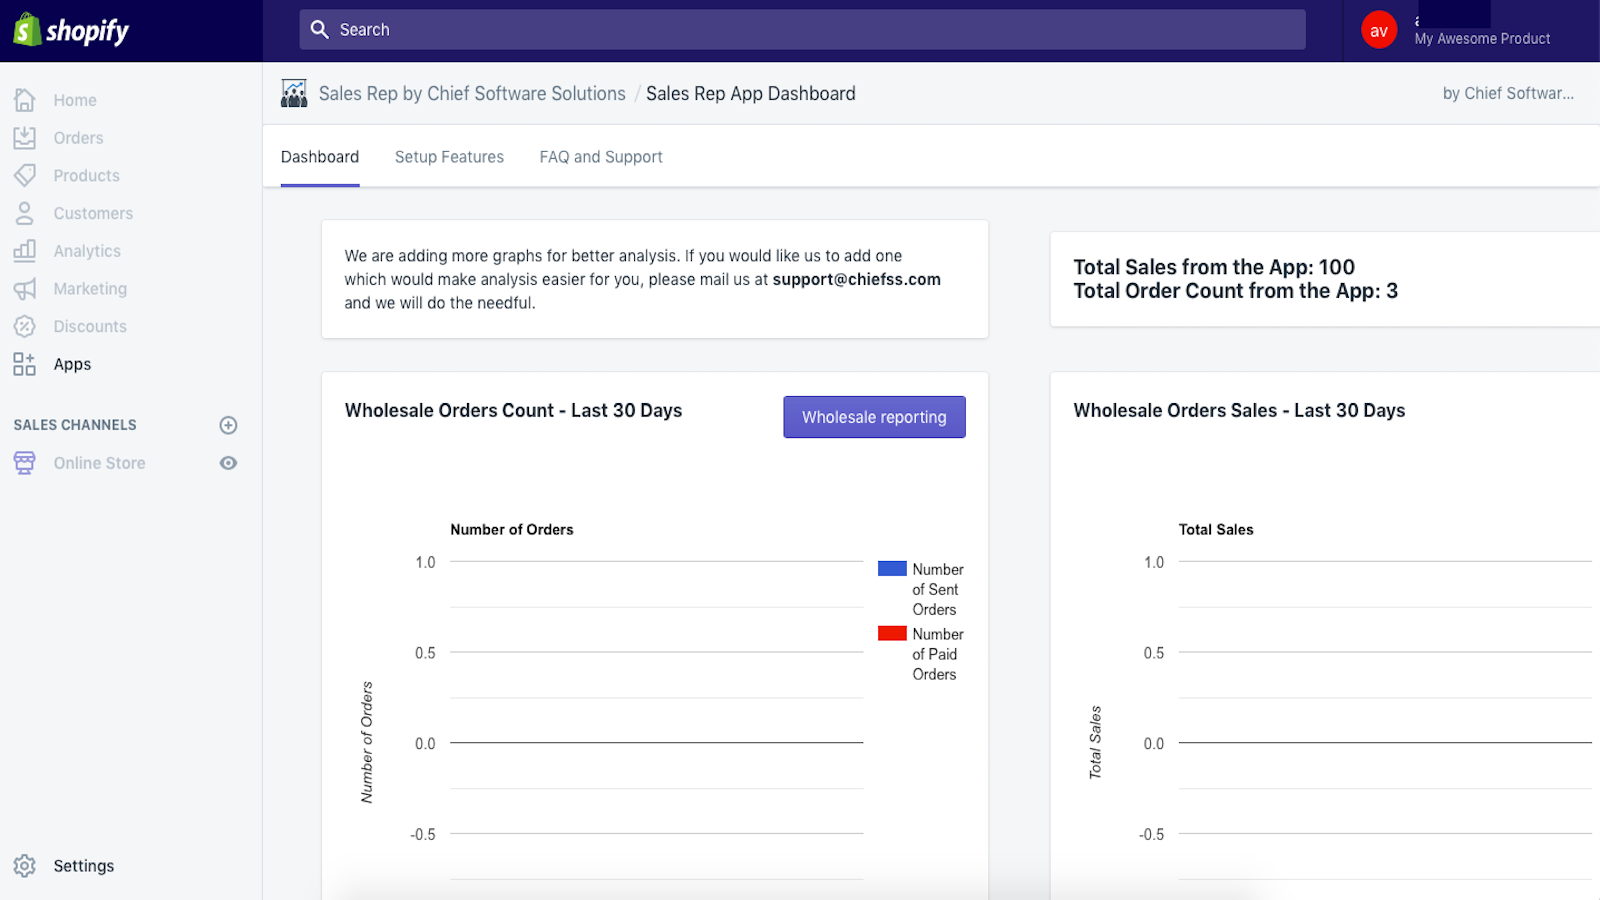The image size is (1600, 900).
Task: Click the Customers person icon
Action: pyautogui.click(x=25, y=213)
